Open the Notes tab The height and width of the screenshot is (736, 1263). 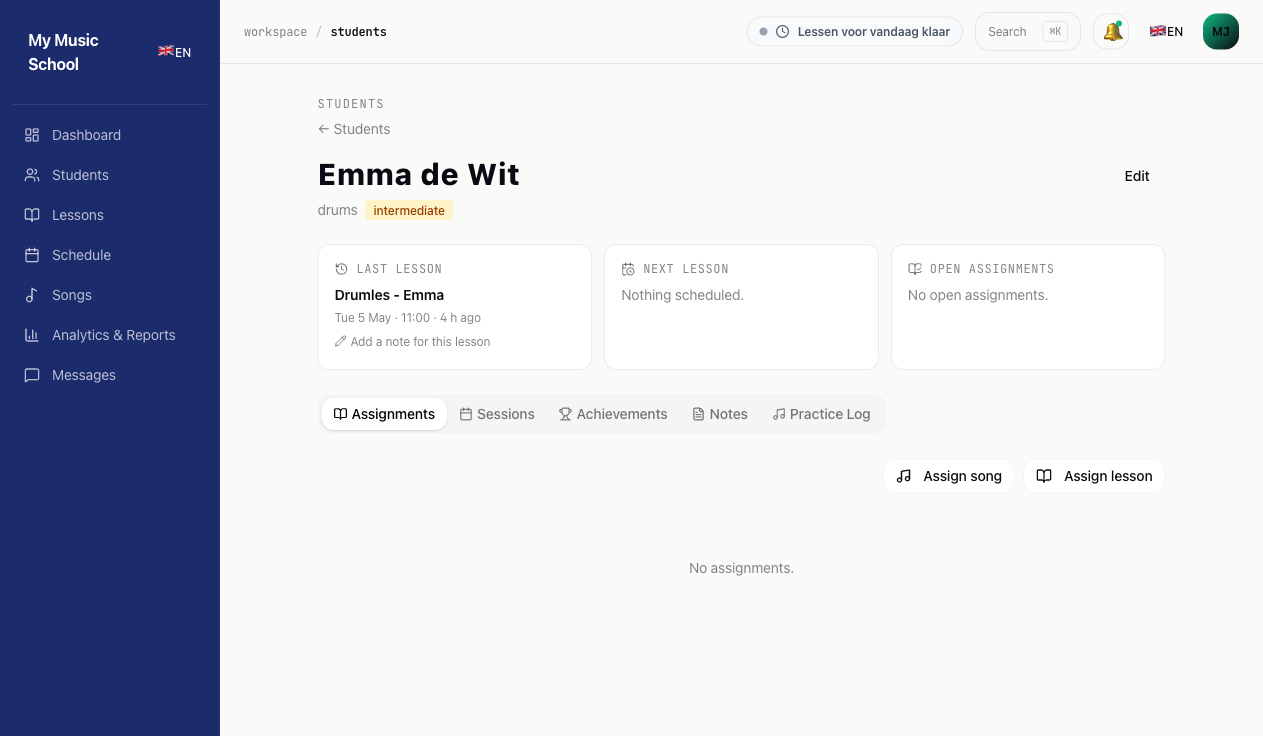(x=720, y=414)
